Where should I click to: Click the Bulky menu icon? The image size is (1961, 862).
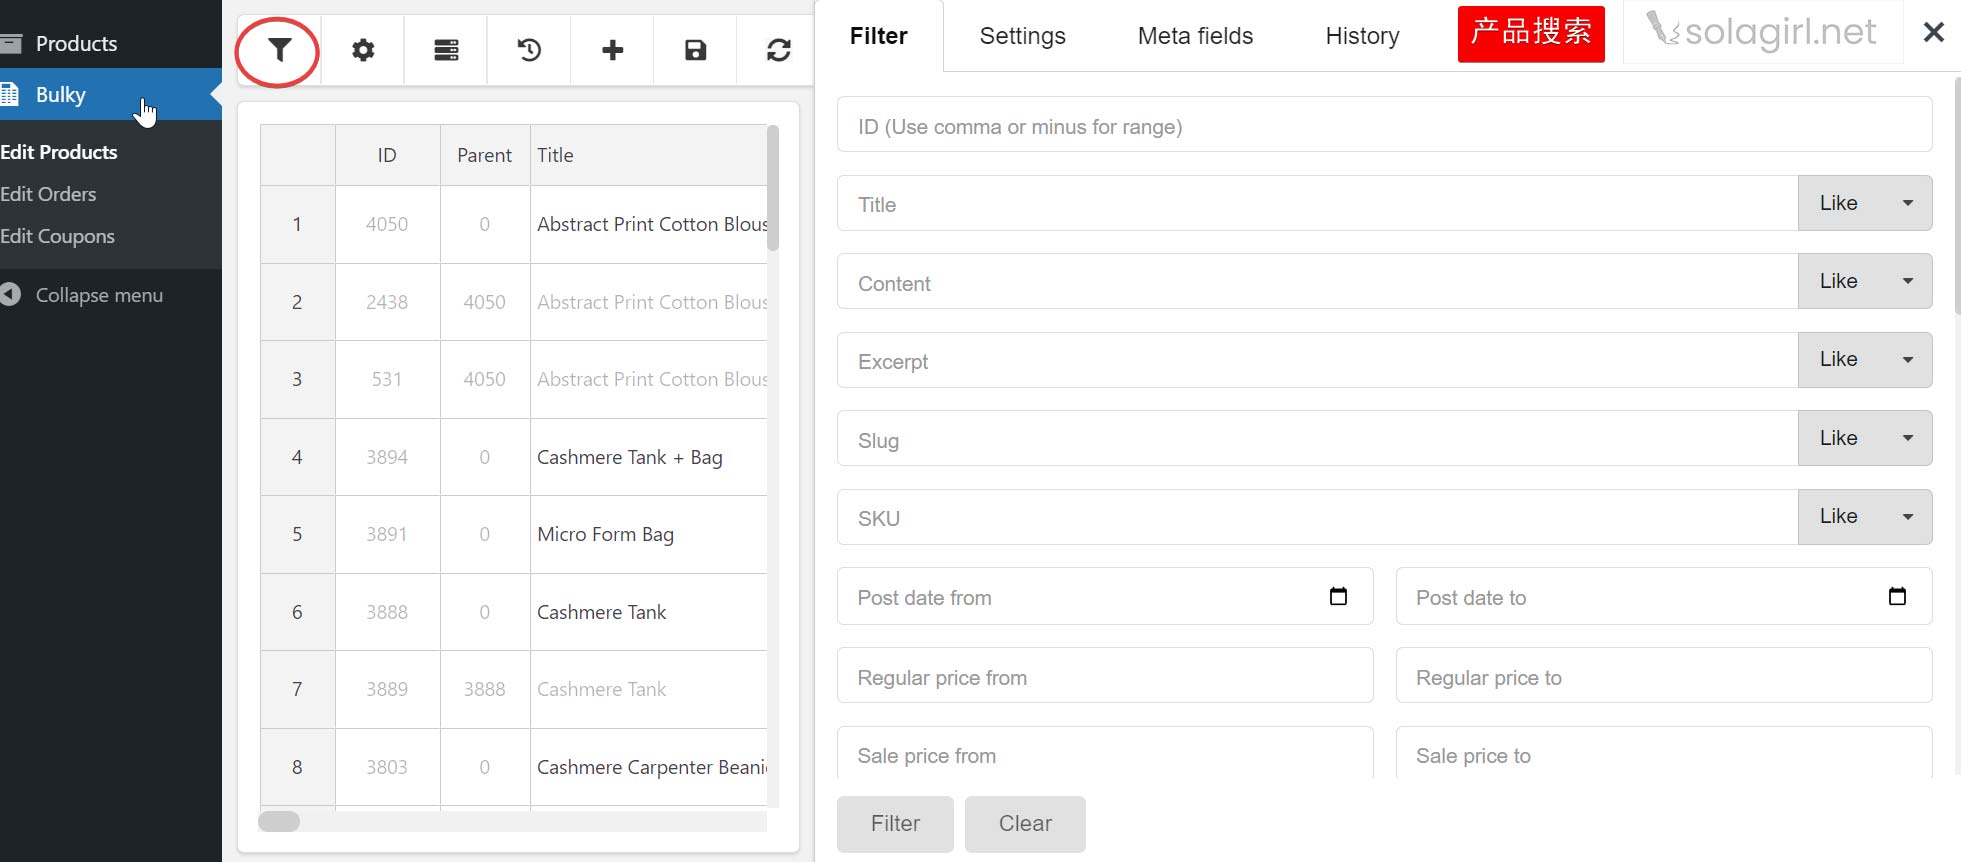[10, 94]
